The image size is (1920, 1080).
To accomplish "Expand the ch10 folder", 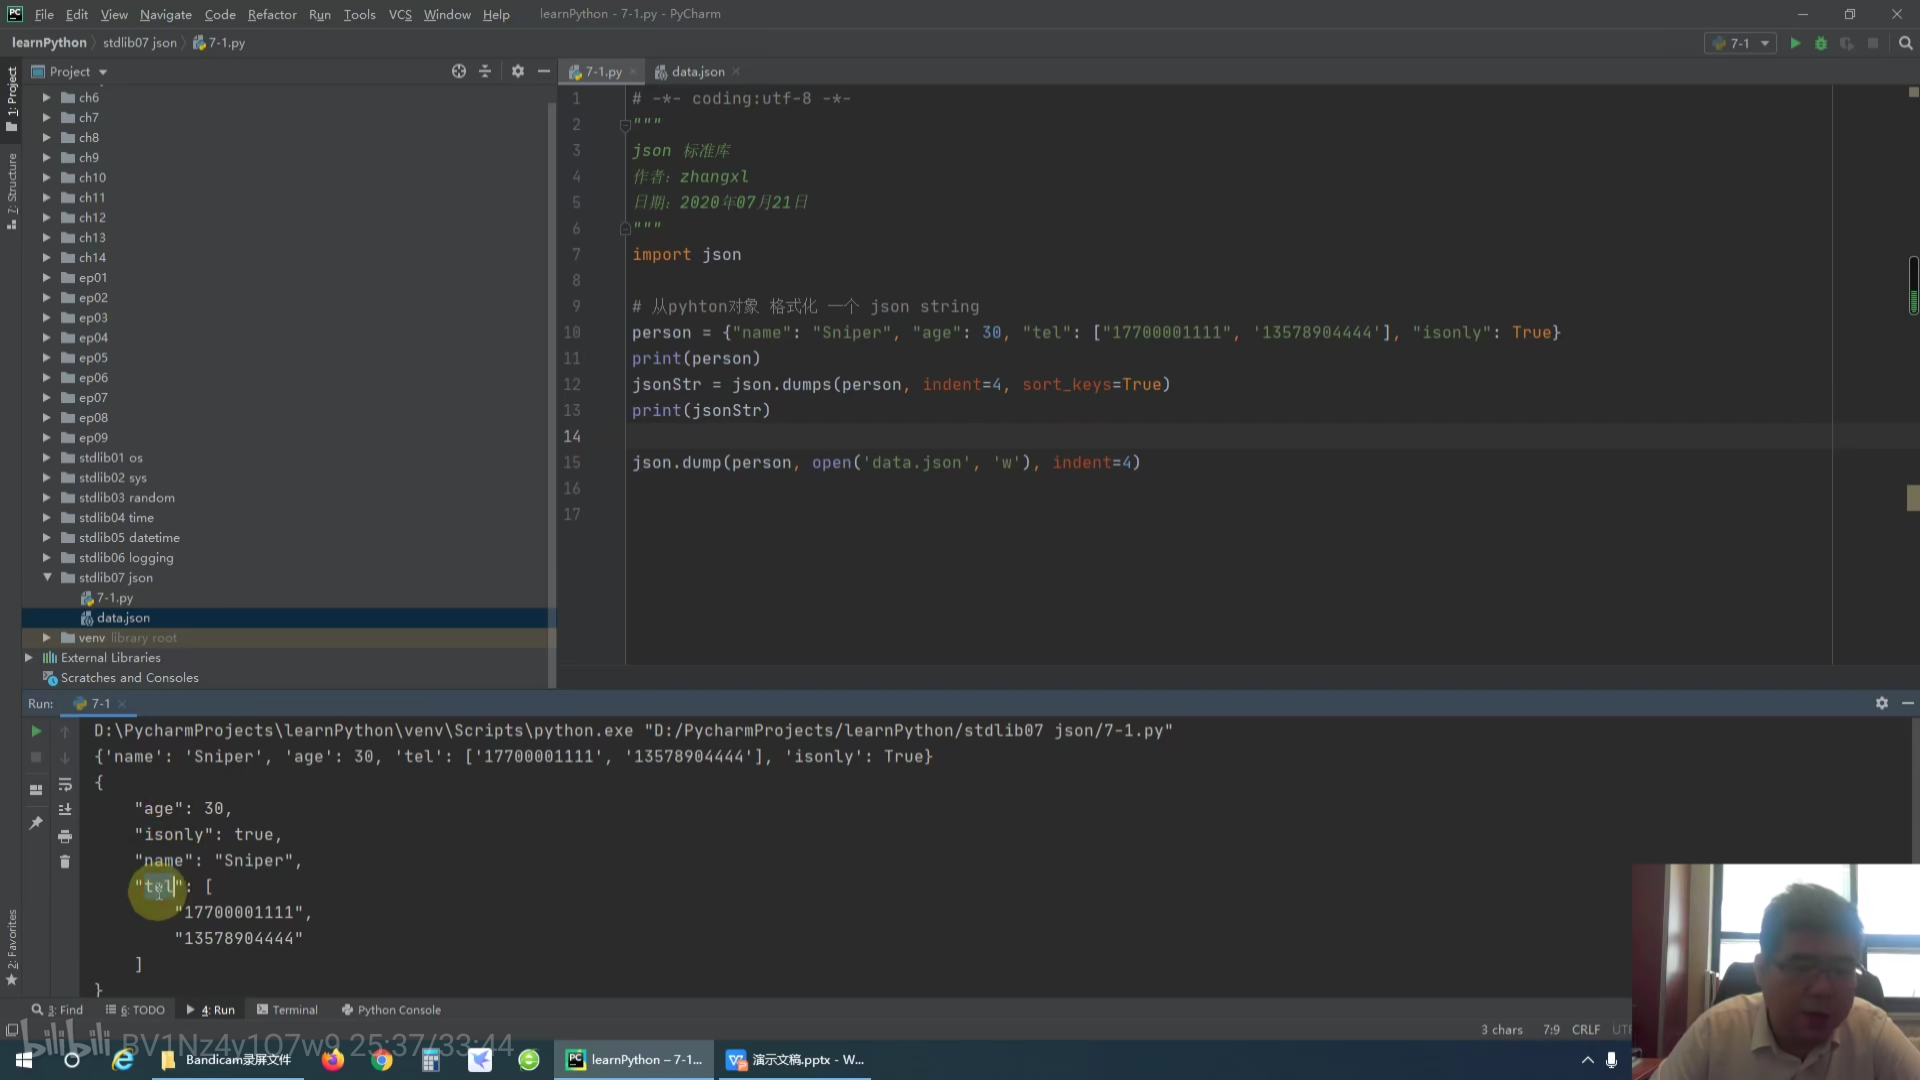I will click(x=46, y=177).
